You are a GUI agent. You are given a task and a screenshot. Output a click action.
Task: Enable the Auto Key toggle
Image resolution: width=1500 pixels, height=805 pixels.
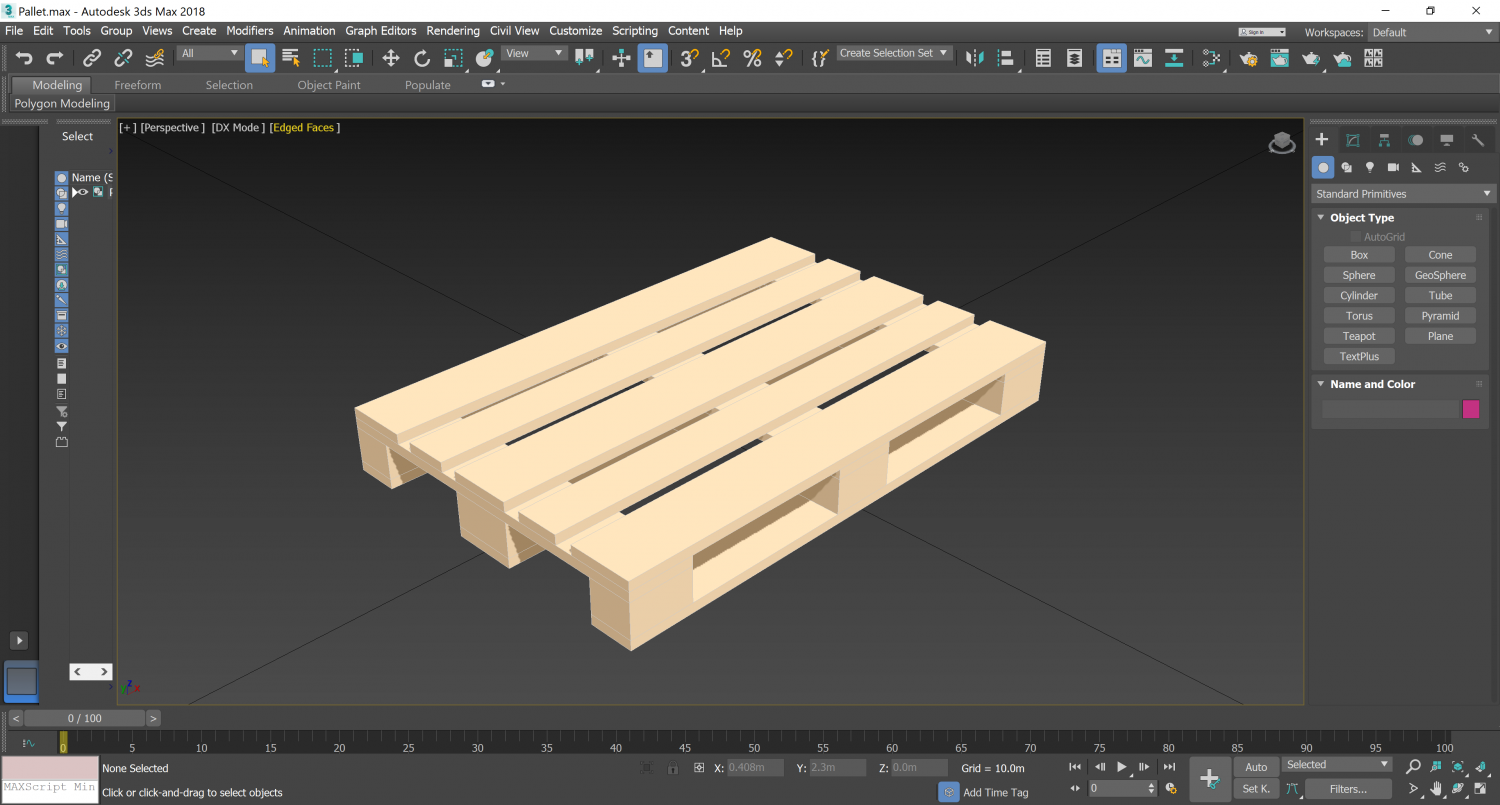[1256, 766]
